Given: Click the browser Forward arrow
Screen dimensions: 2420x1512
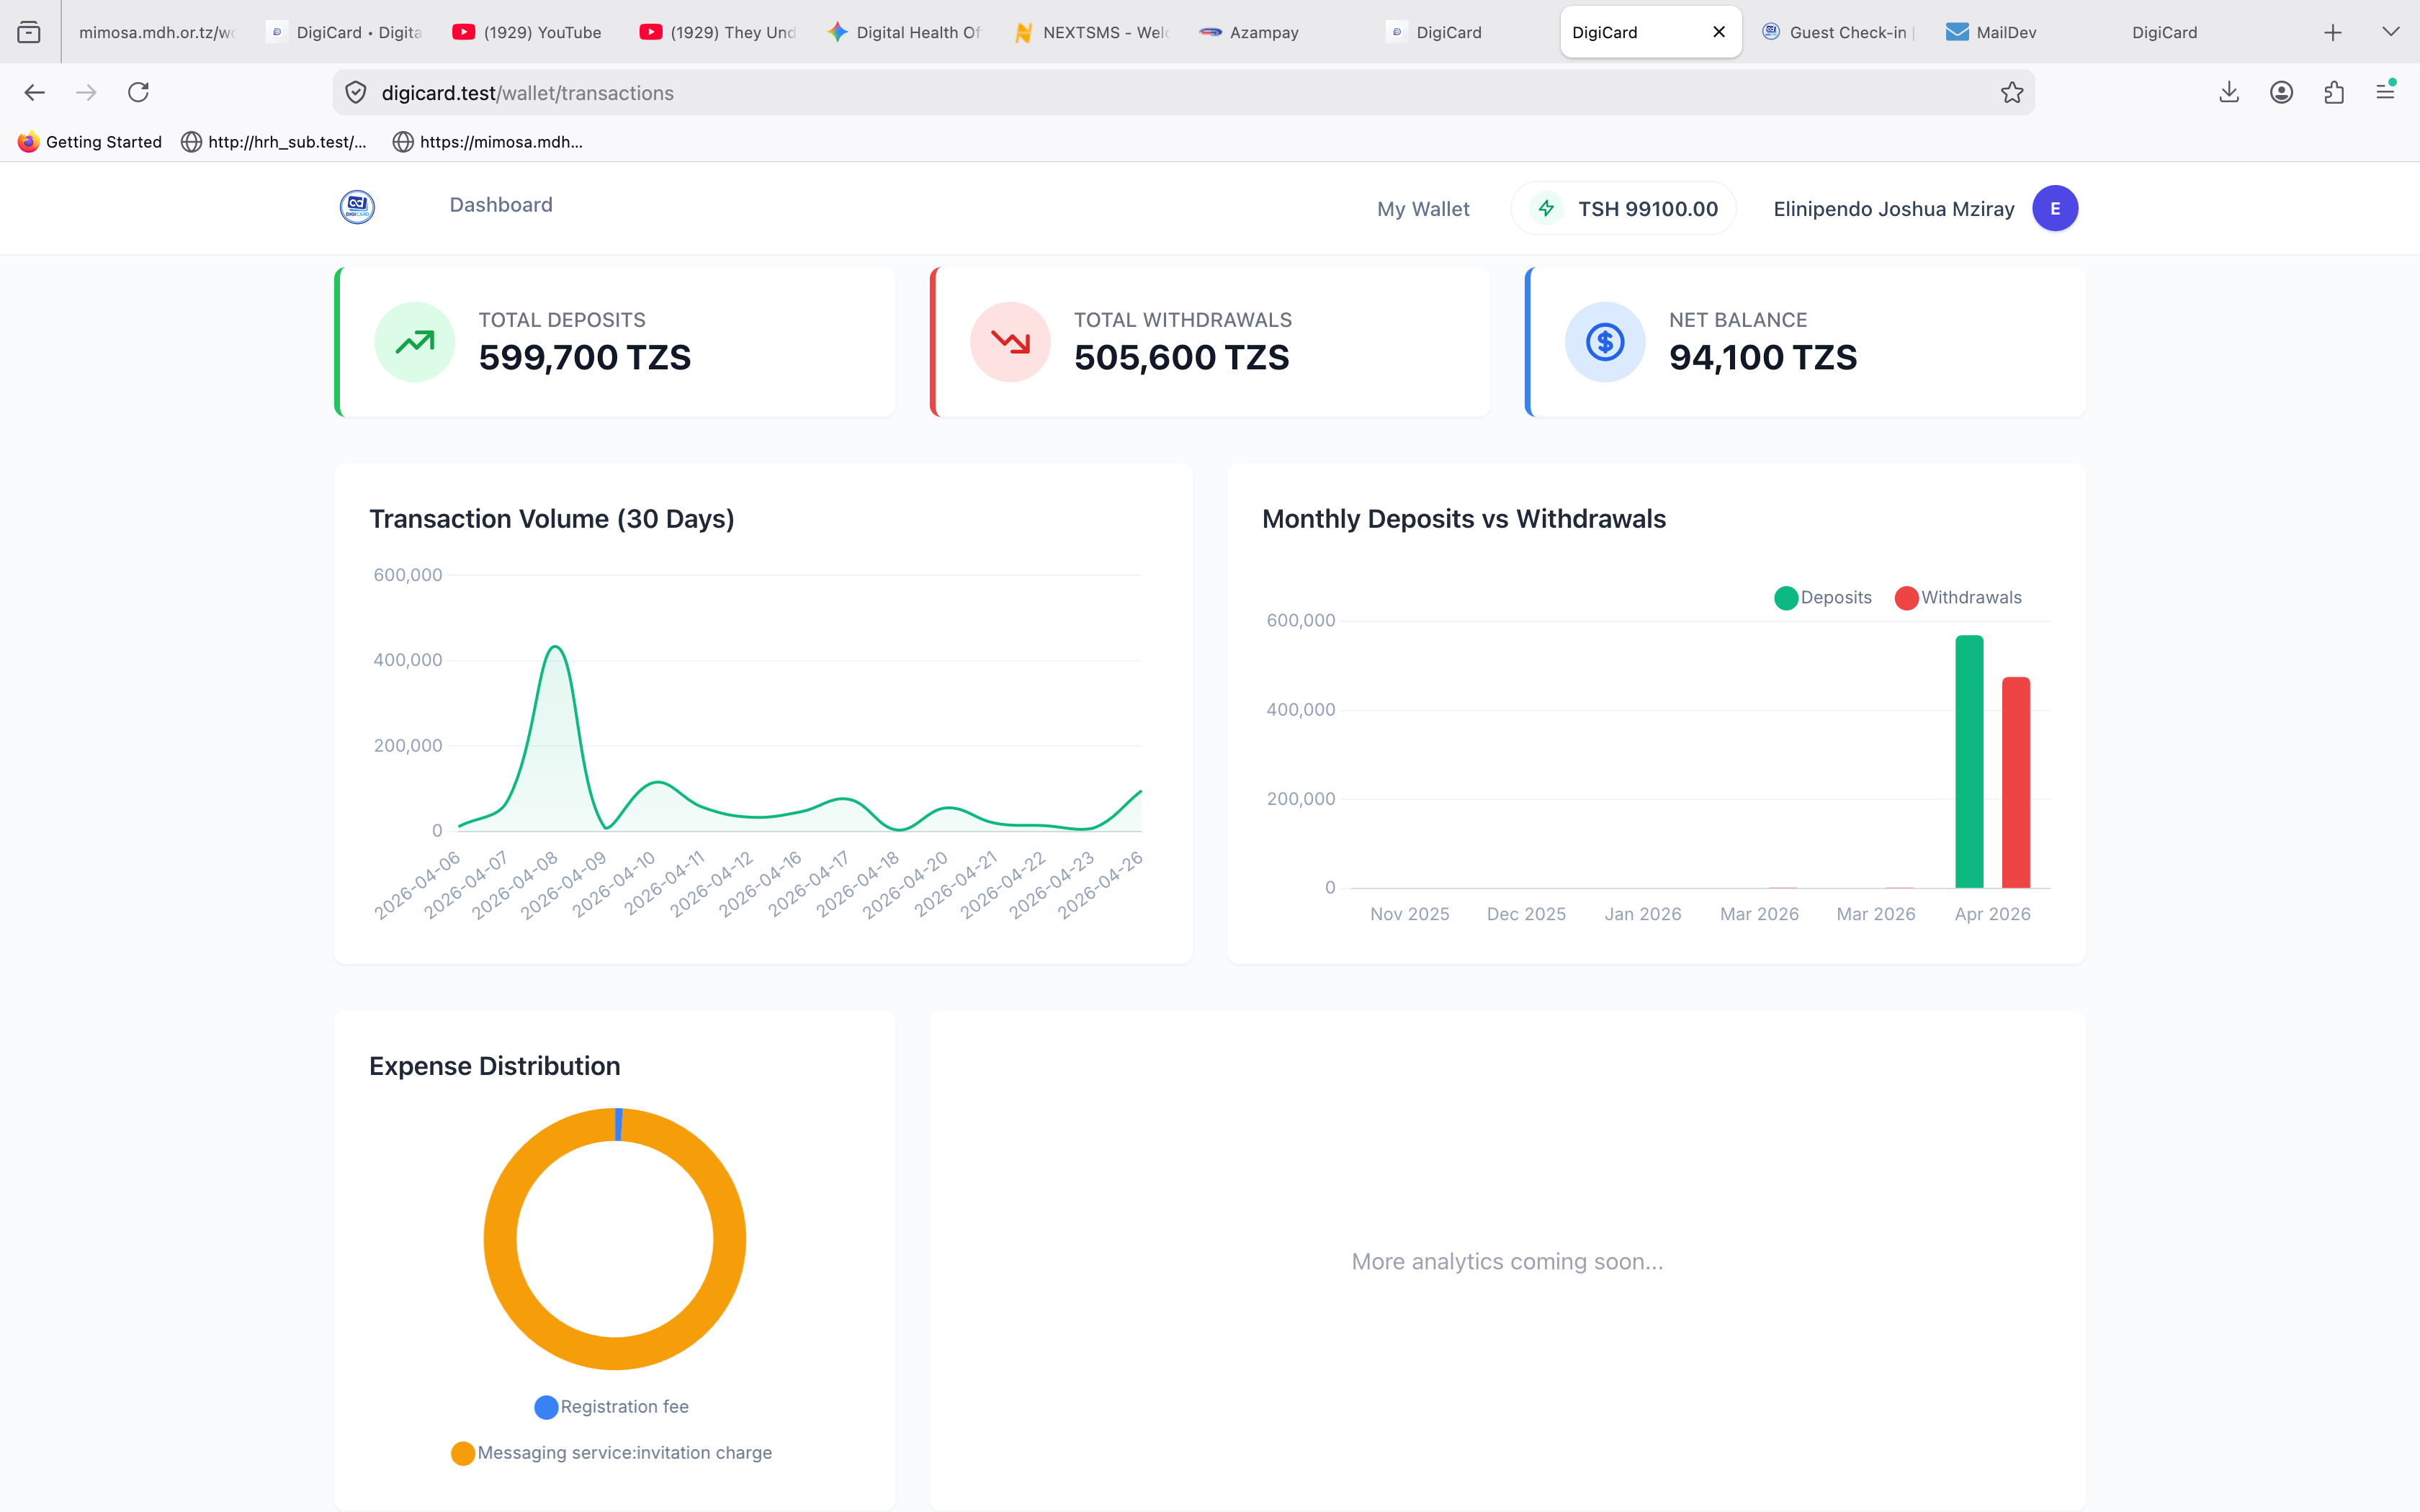Looking at the screenshot, I should click(87, 93).
